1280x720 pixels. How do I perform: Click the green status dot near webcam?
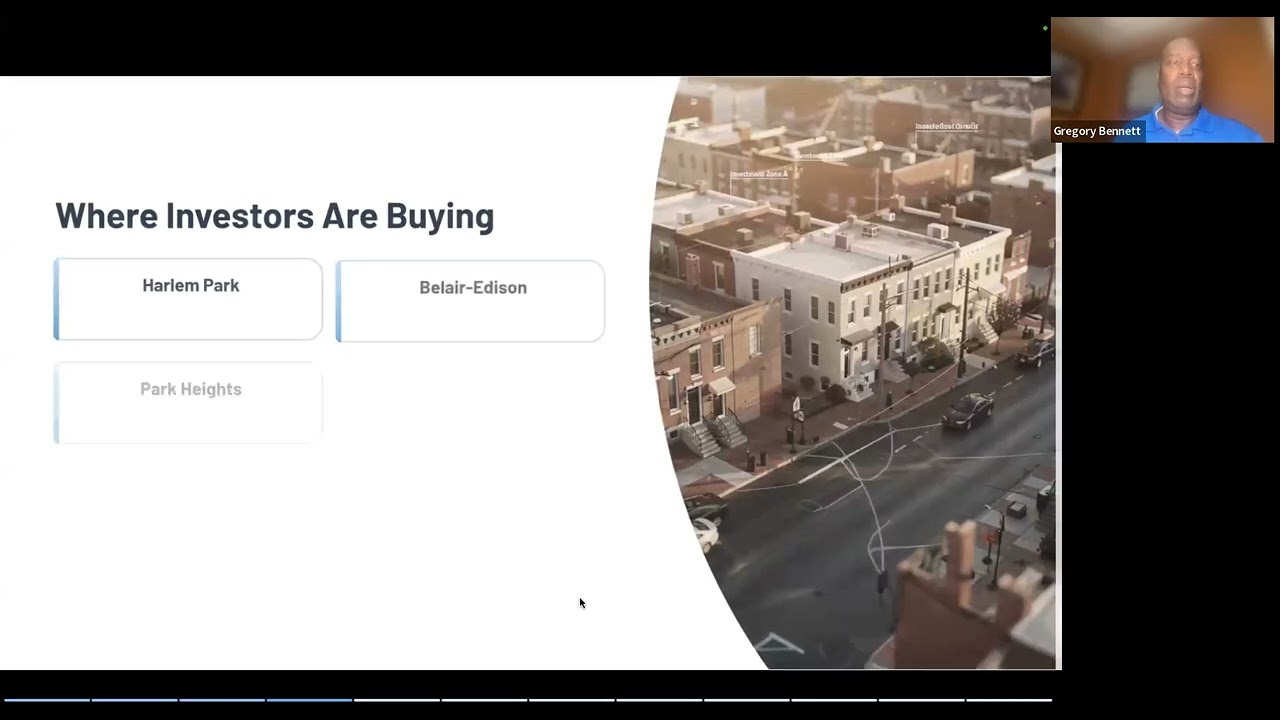1045,28
